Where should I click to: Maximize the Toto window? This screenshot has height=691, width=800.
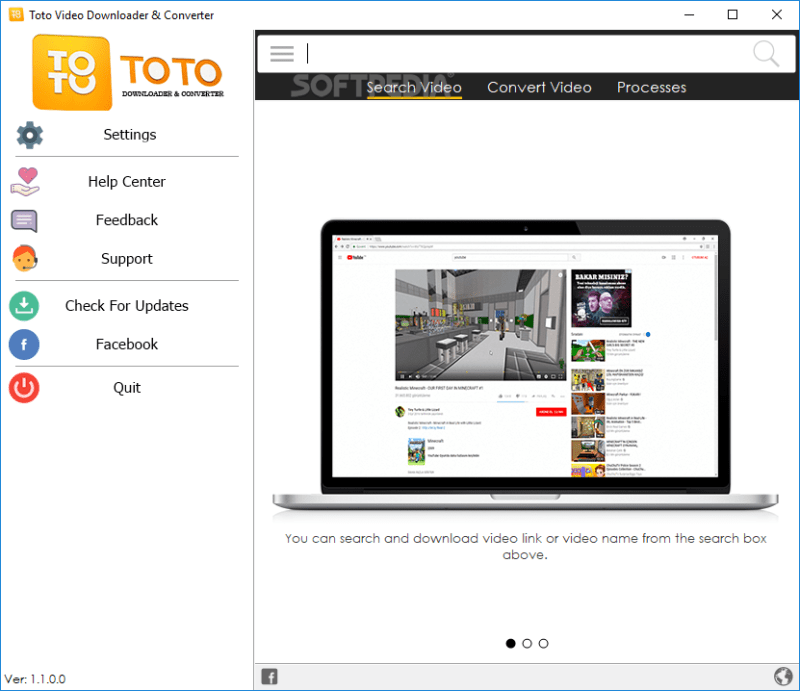tap(733, 15)
